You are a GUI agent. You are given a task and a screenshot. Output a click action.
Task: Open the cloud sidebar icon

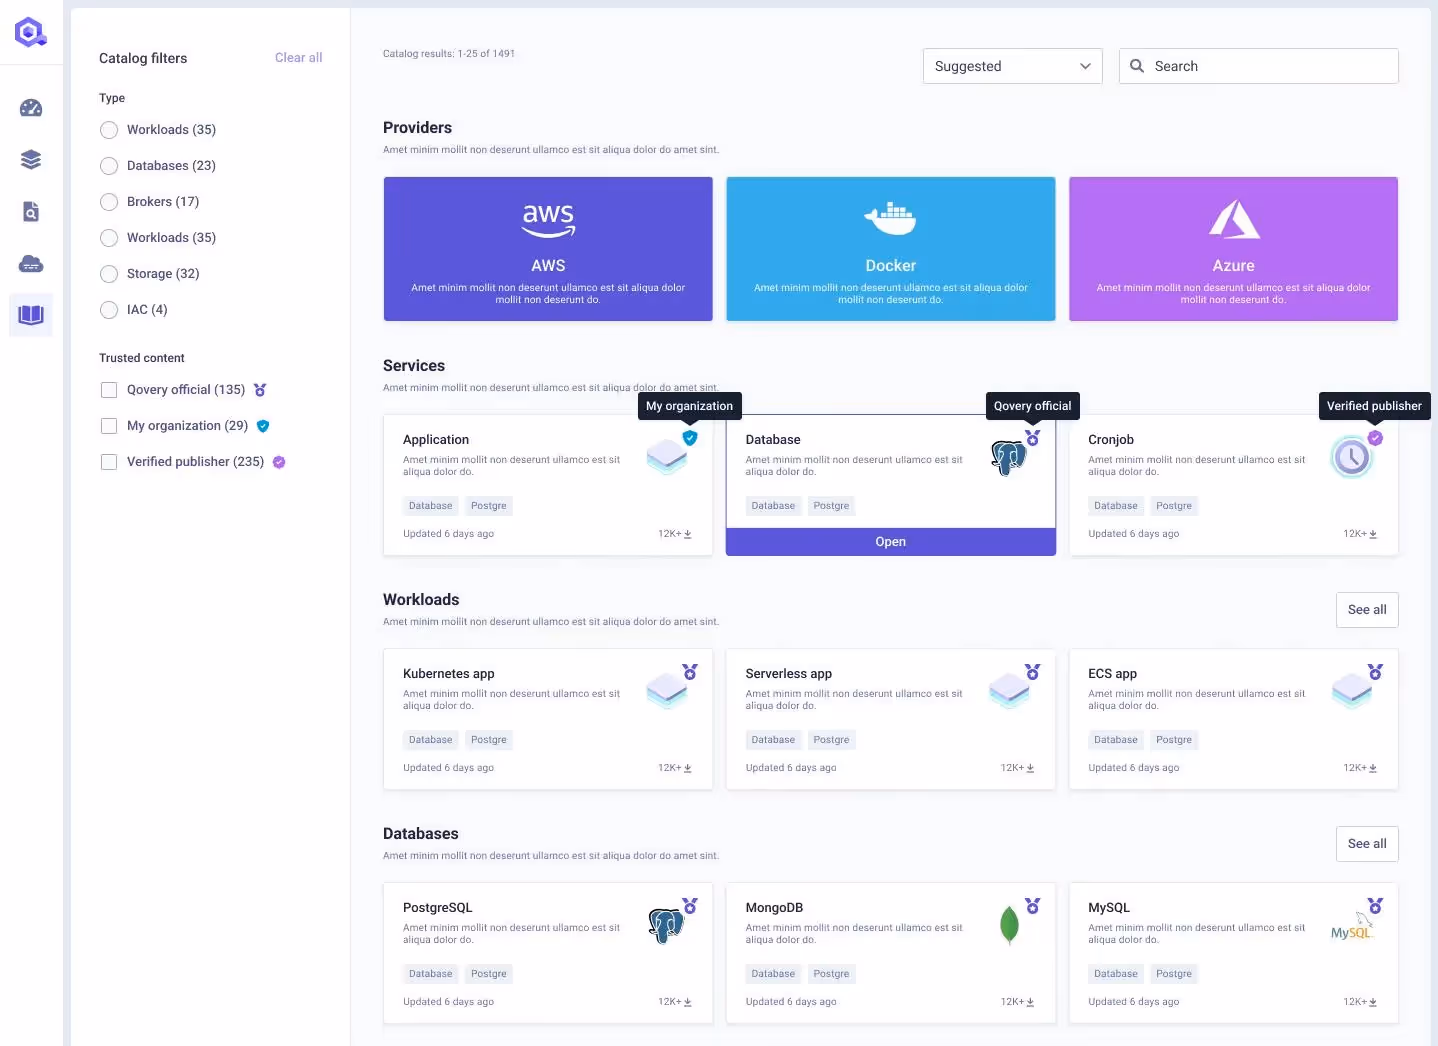pos(31,264)
